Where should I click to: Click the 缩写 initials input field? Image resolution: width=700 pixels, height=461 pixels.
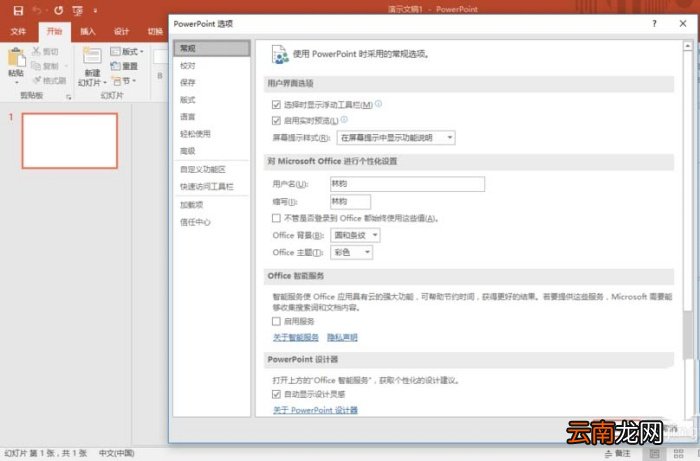[x=350, y=202]
